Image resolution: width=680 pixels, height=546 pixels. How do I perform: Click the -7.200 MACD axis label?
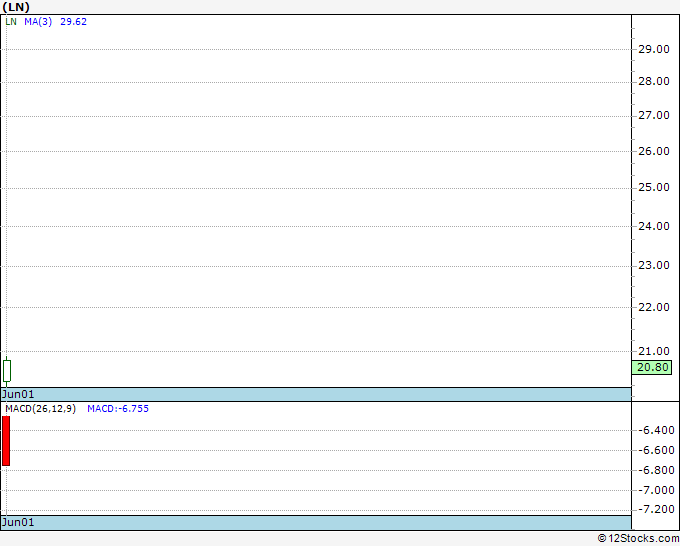656,509
